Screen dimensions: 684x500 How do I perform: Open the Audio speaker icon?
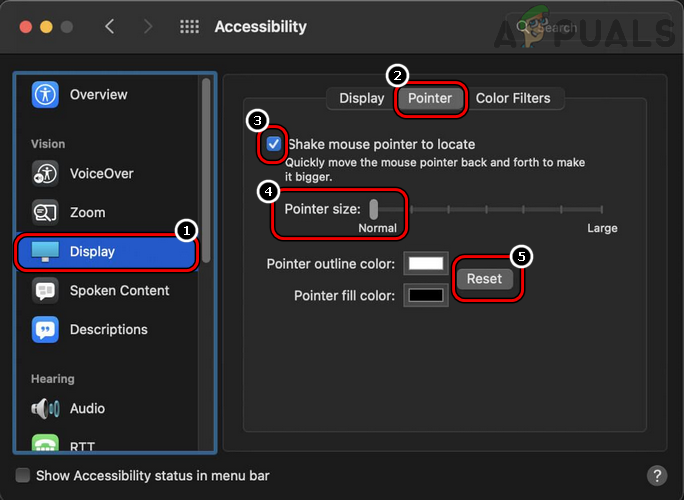(46, 408)
